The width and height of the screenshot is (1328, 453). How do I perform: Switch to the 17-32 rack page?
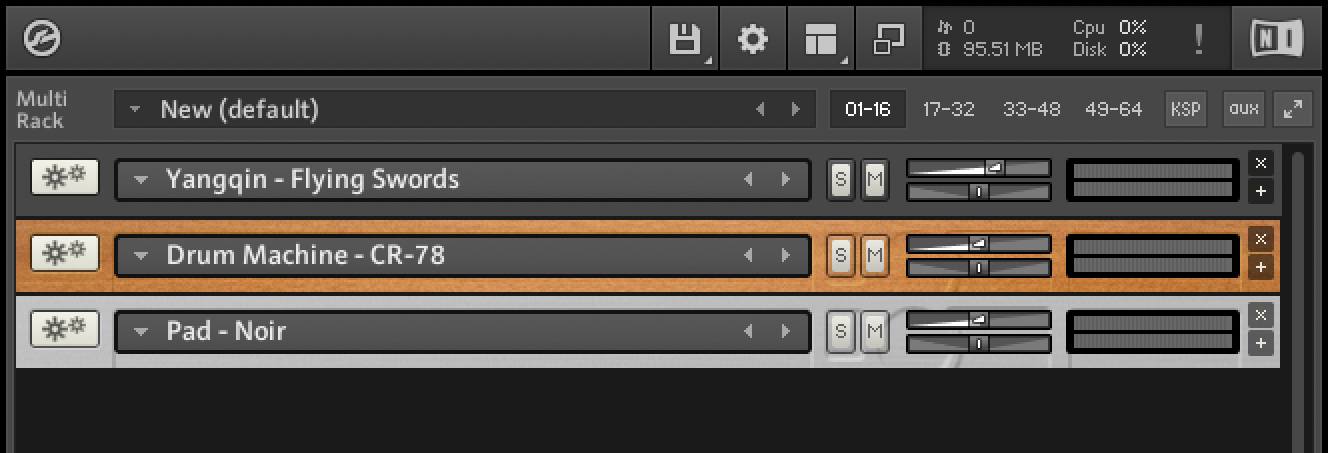948,109
